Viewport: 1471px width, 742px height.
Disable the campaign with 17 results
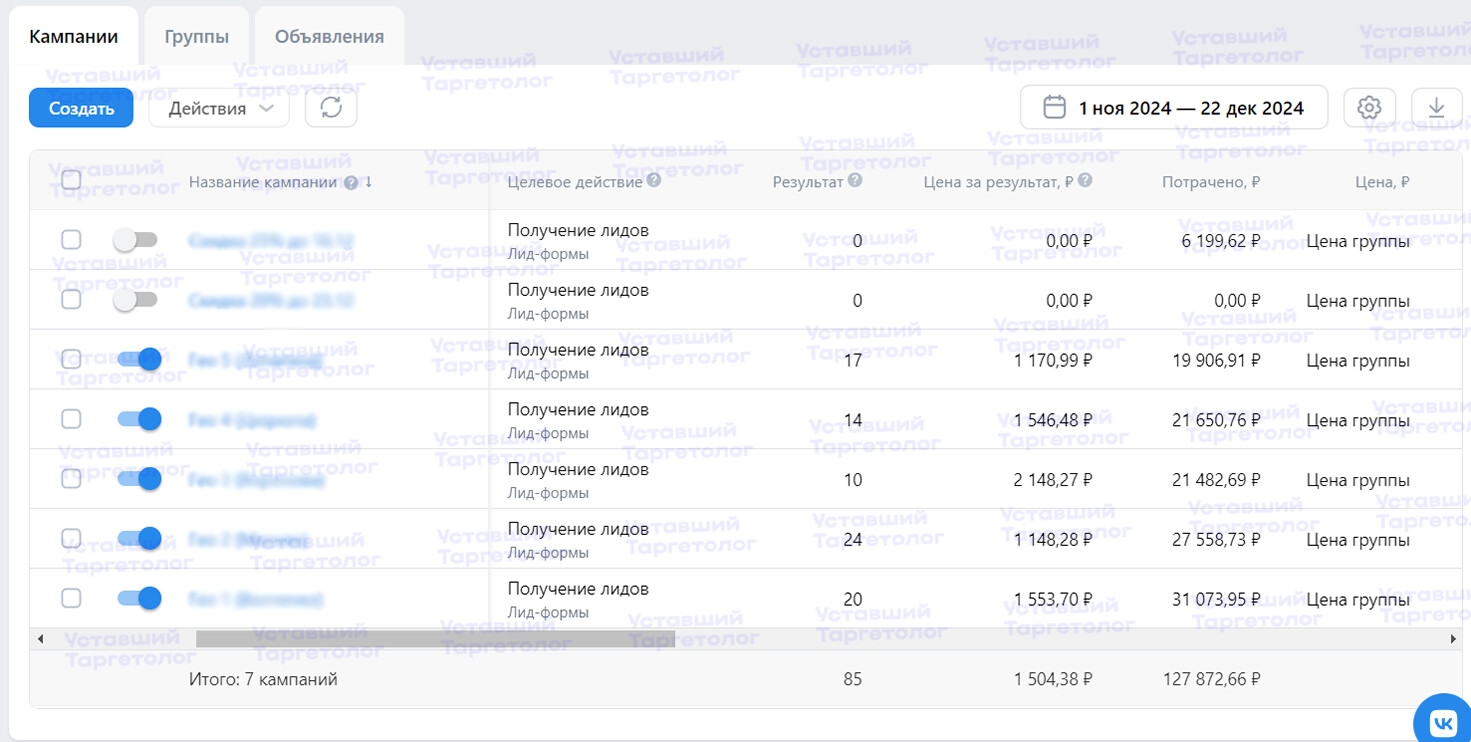click(x=139, y=359)
